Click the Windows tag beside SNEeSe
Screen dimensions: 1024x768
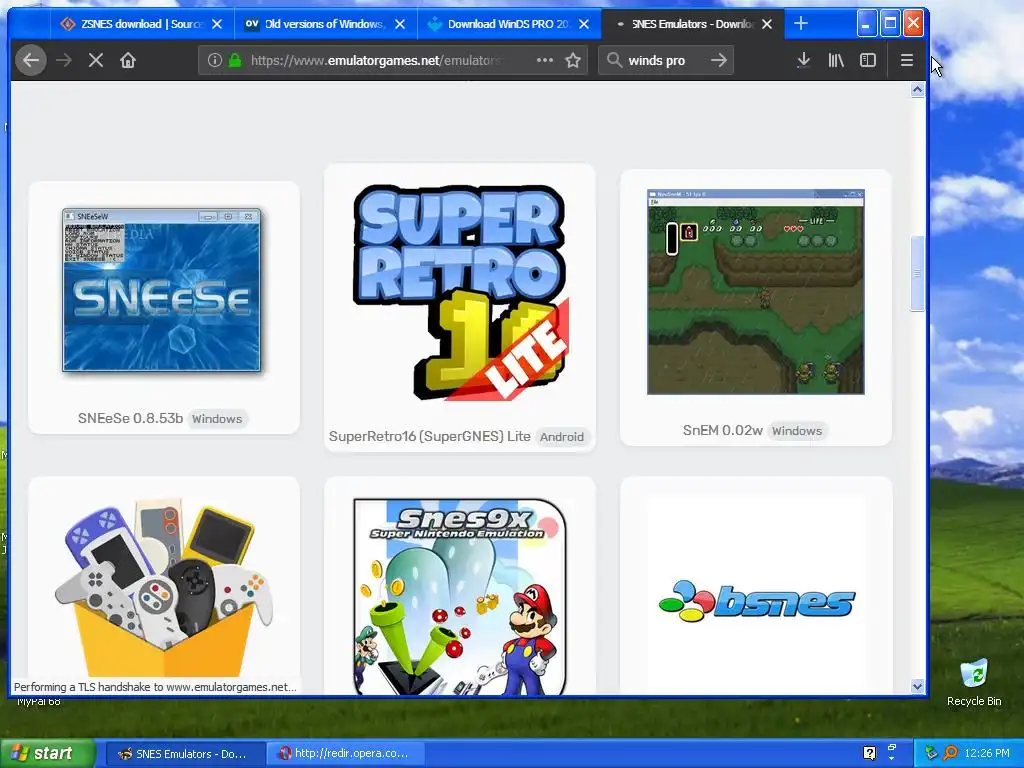tap(217, 419)
